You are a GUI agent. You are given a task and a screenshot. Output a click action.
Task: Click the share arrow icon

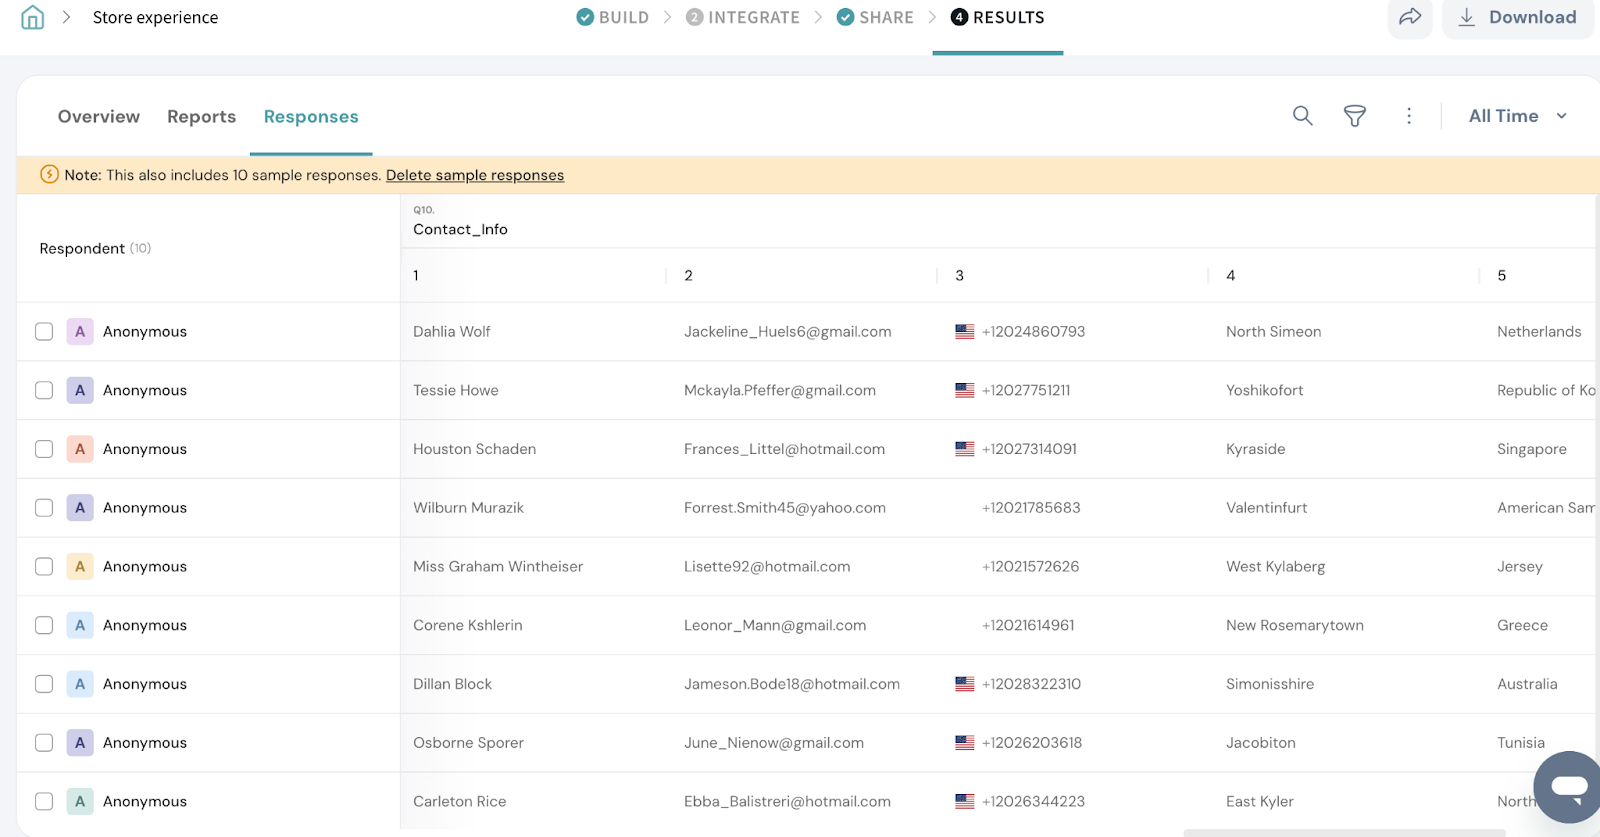[1410, 17]
